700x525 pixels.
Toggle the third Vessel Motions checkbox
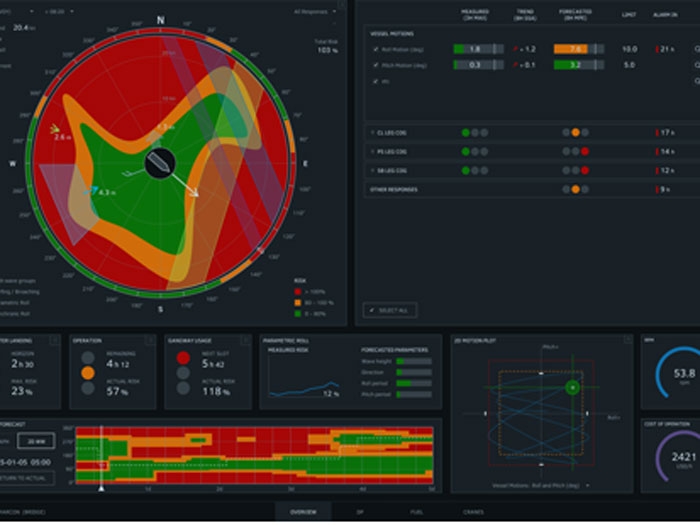375,81
